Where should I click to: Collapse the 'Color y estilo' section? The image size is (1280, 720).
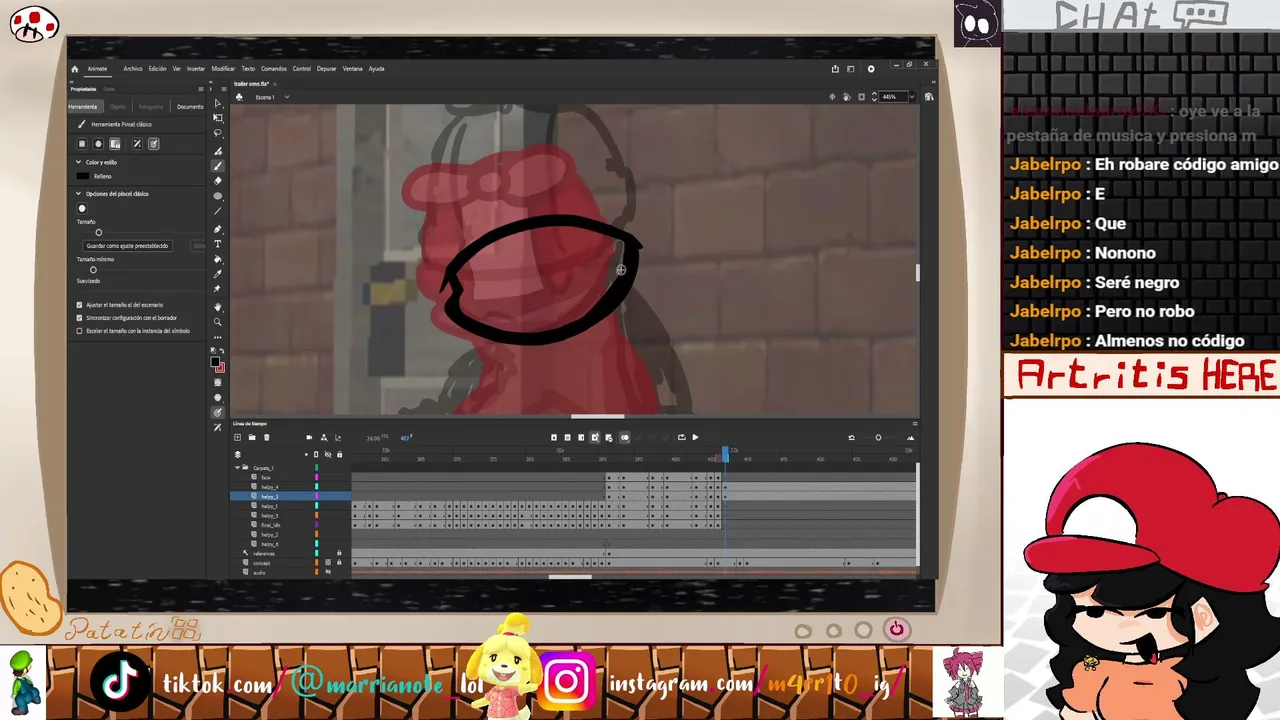click(78, 162)
